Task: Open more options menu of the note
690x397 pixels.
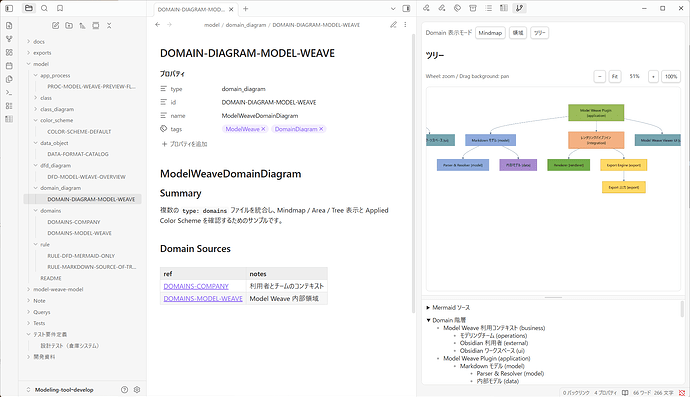Action: click(x=405, y=25)
